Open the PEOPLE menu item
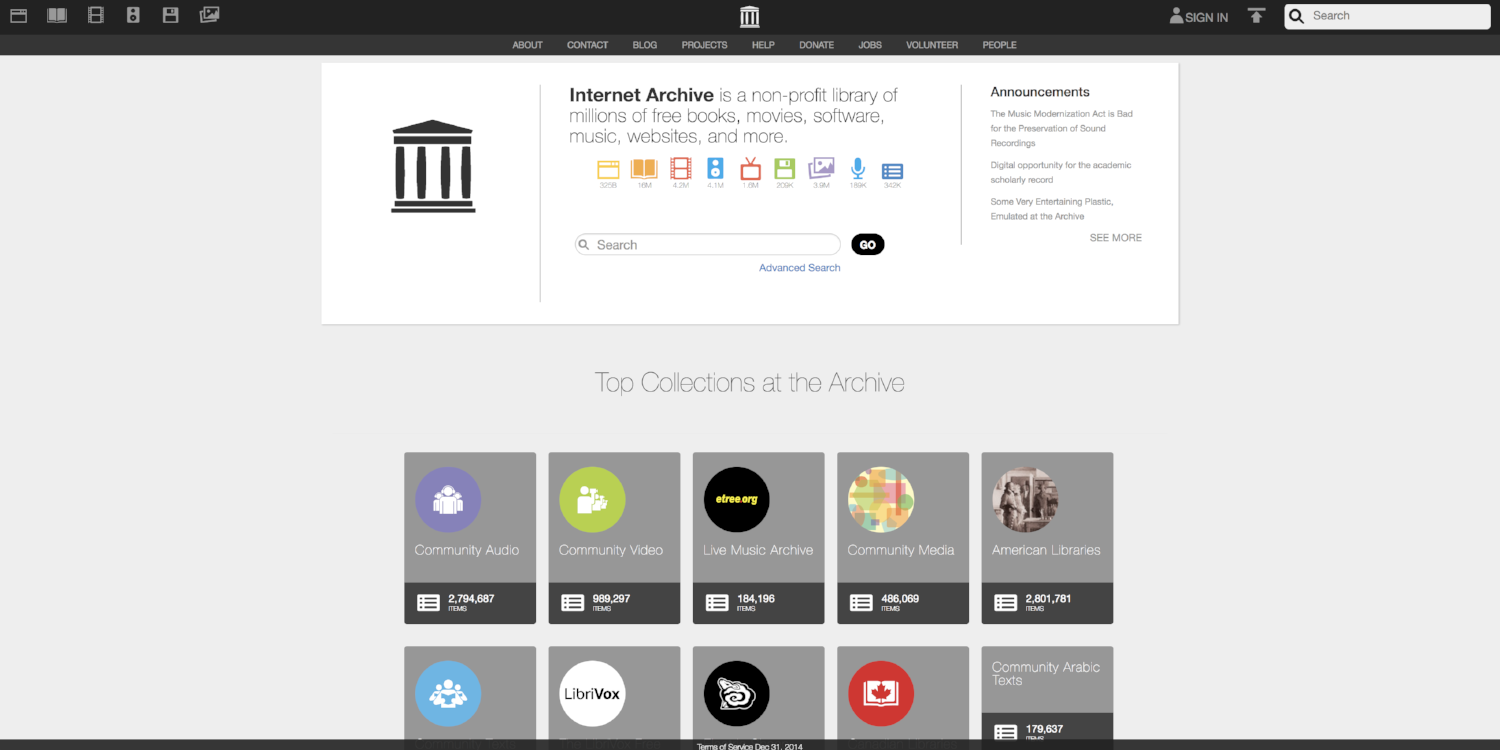This screenshot has width=1500, height=750. 999,45
